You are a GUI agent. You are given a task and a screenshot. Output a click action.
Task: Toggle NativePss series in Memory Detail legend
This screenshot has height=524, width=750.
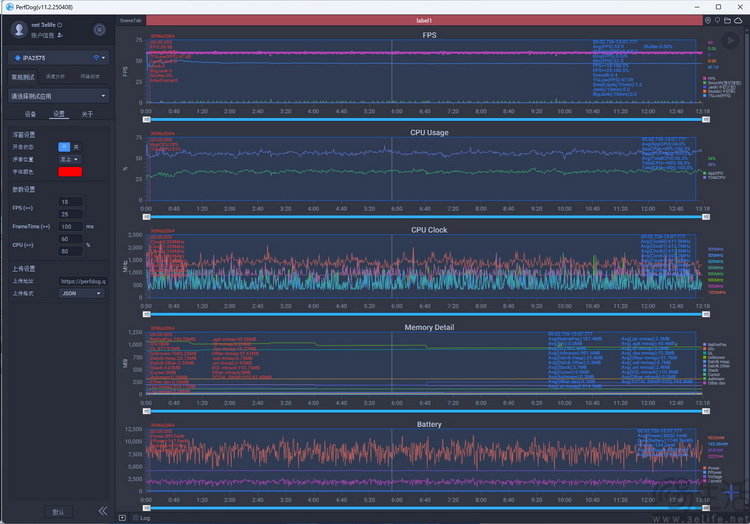[x=715, y=344]
